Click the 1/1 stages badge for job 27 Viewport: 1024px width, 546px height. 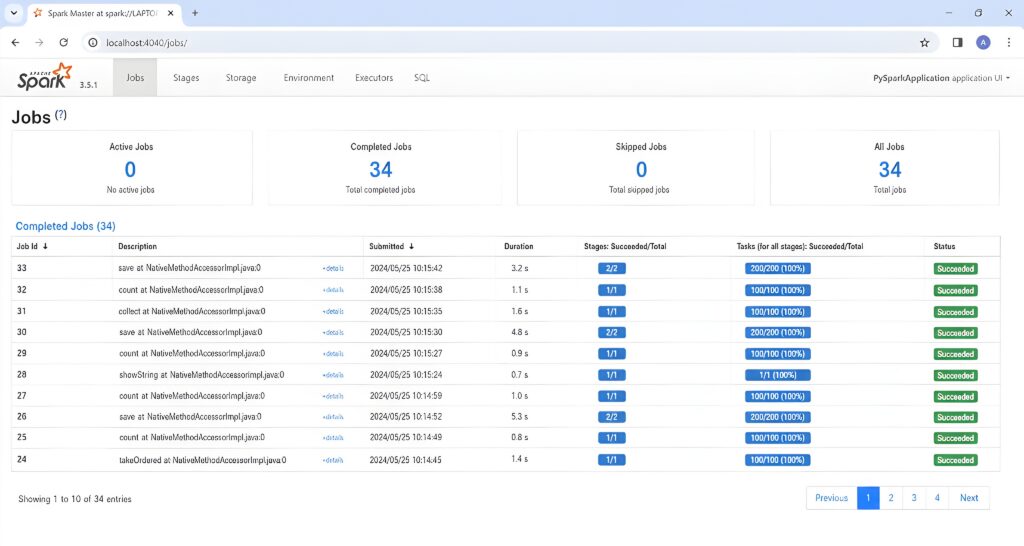[x=612, y=396]
